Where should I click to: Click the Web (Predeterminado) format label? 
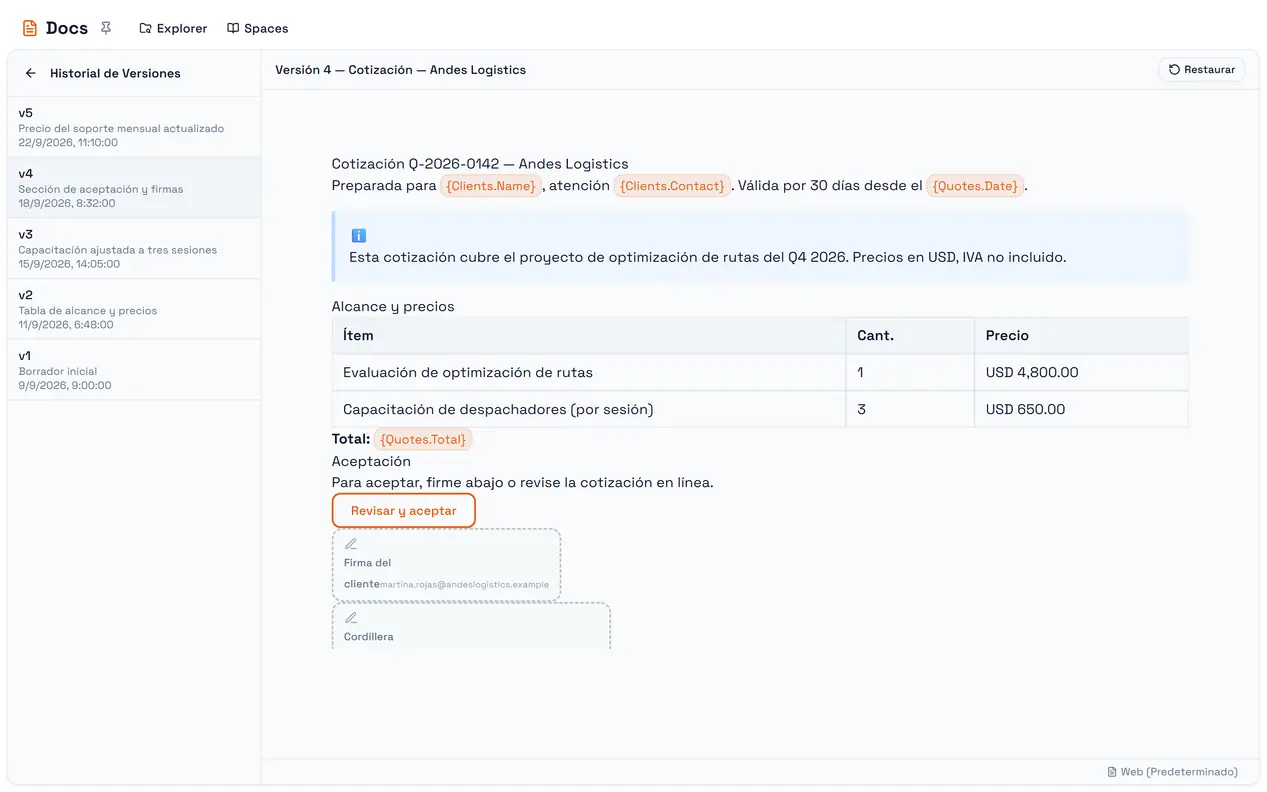click(x=1179, y=772)
